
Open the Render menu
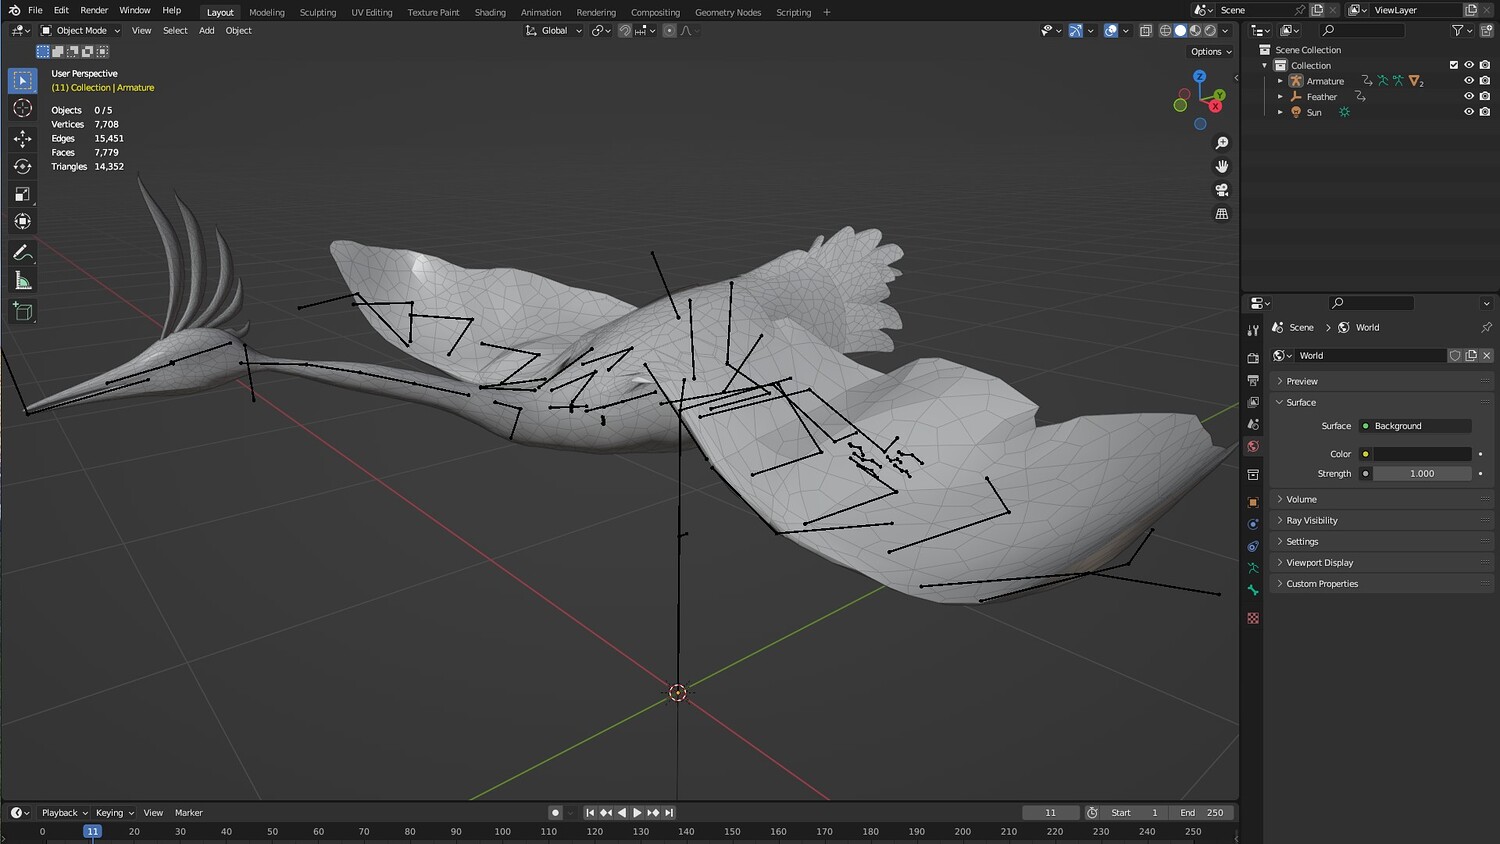pyautogui.click(x=94, y=10)
